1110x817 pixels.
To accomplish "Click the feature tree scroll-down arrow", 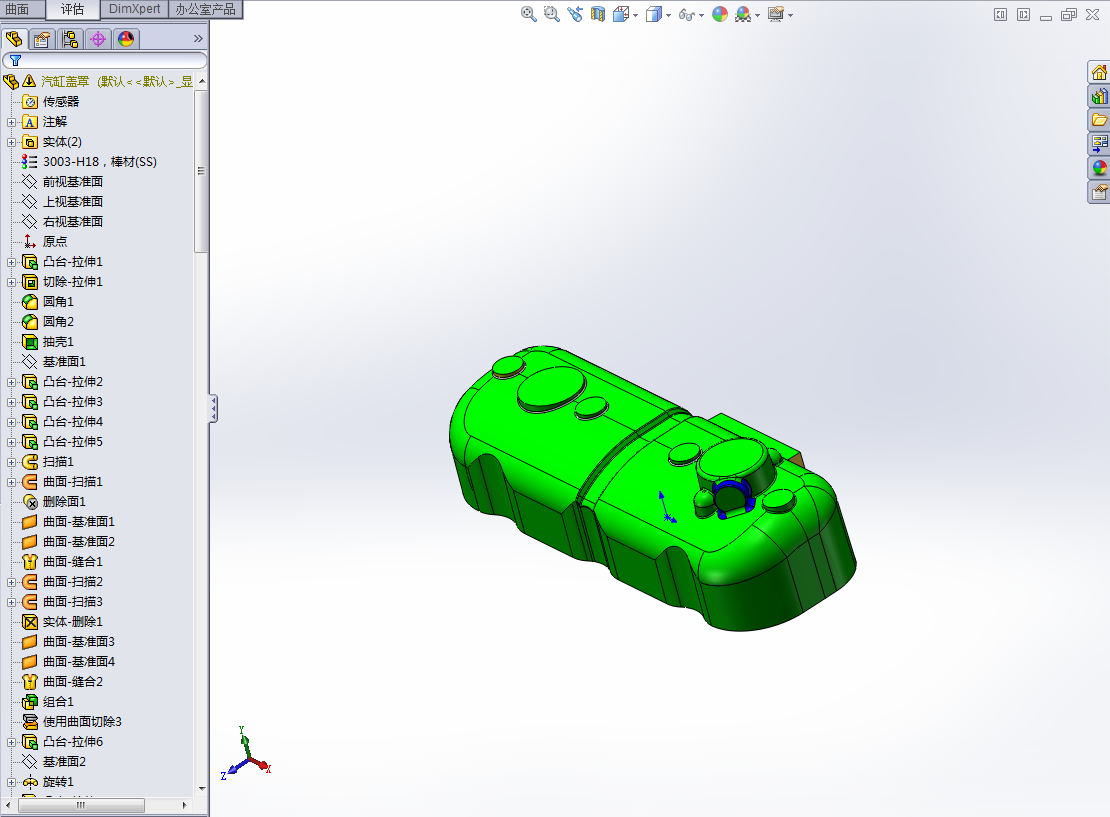I will tap(202, 788).
